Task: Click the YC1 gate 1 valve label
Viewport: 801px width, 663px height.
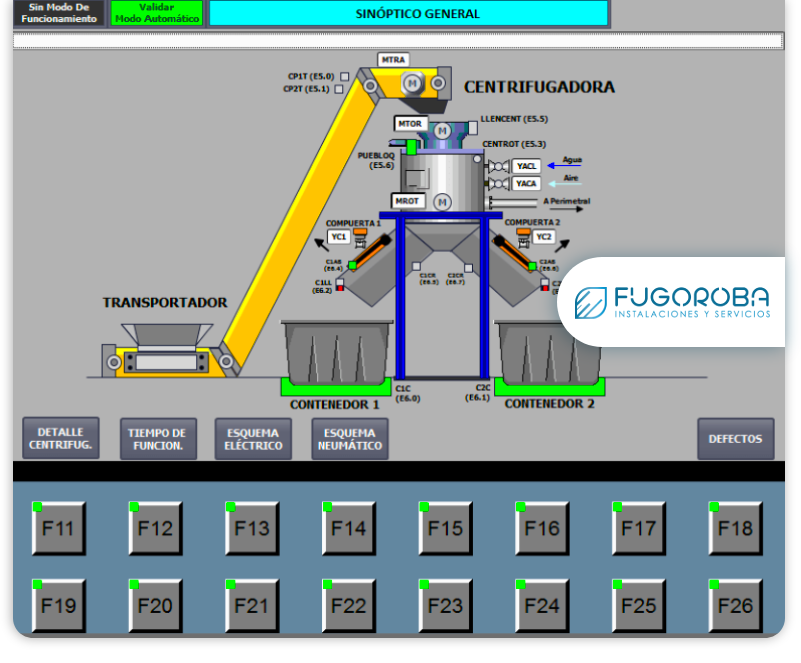Action: [x=339, y=237]
